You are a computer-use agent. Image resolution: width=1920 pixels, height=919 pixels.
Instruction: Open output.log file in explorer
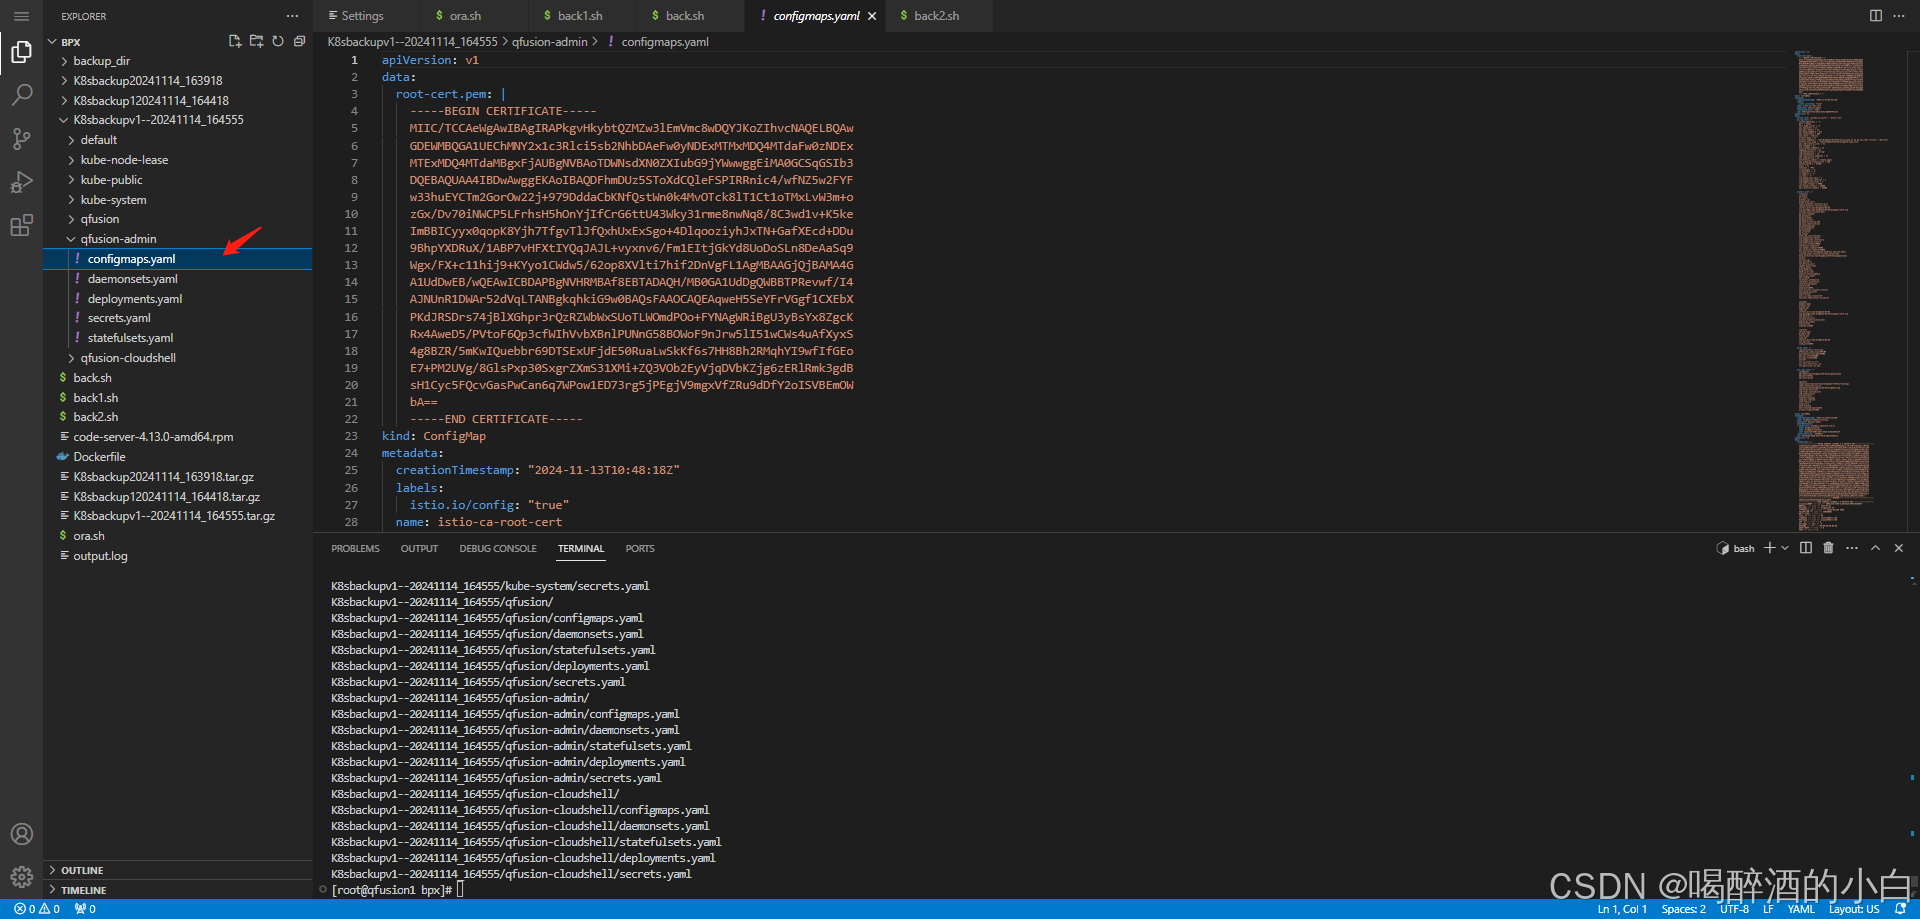click(x=100, y=556)
